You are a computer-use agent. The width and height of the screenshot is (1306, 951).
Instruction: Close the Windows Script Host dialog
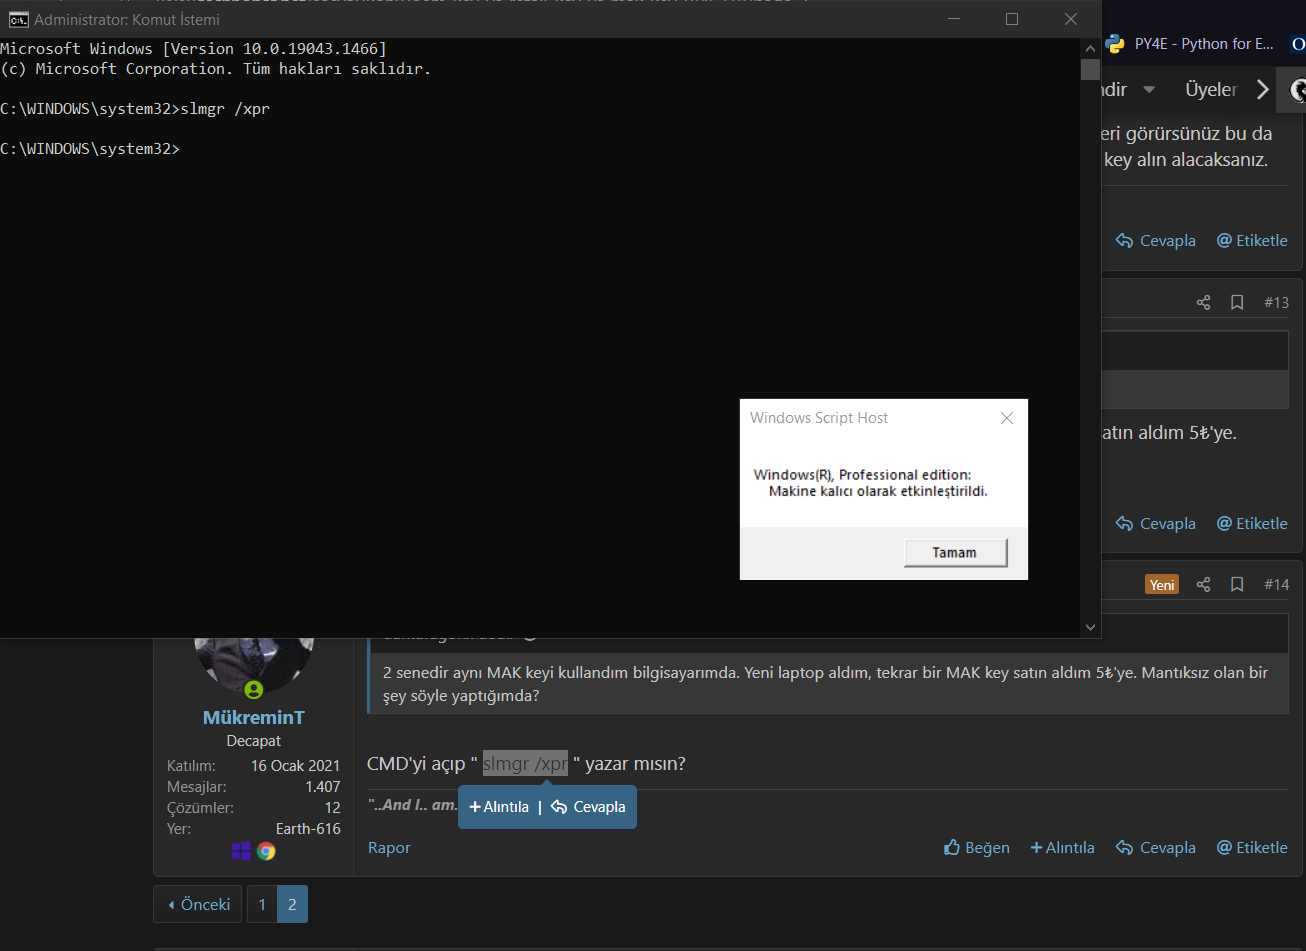point(1007,418)
